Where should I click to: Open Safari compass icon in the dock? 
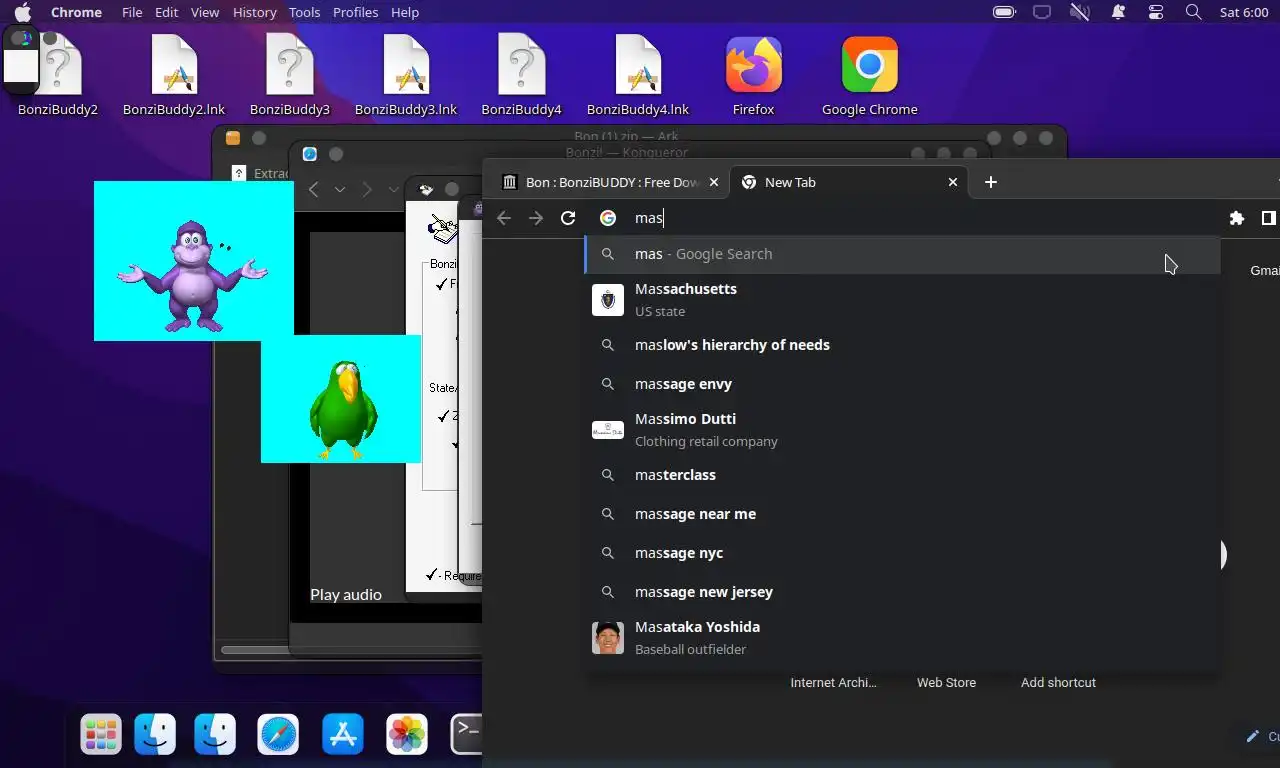278,735
